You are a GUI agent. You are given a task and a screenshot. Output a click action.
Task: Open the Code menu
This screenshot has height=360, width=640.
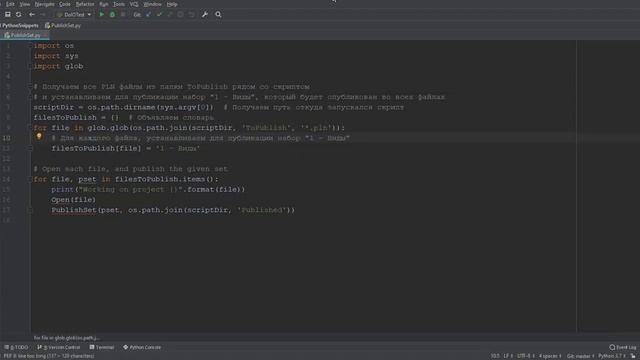(x=65, y=4)
